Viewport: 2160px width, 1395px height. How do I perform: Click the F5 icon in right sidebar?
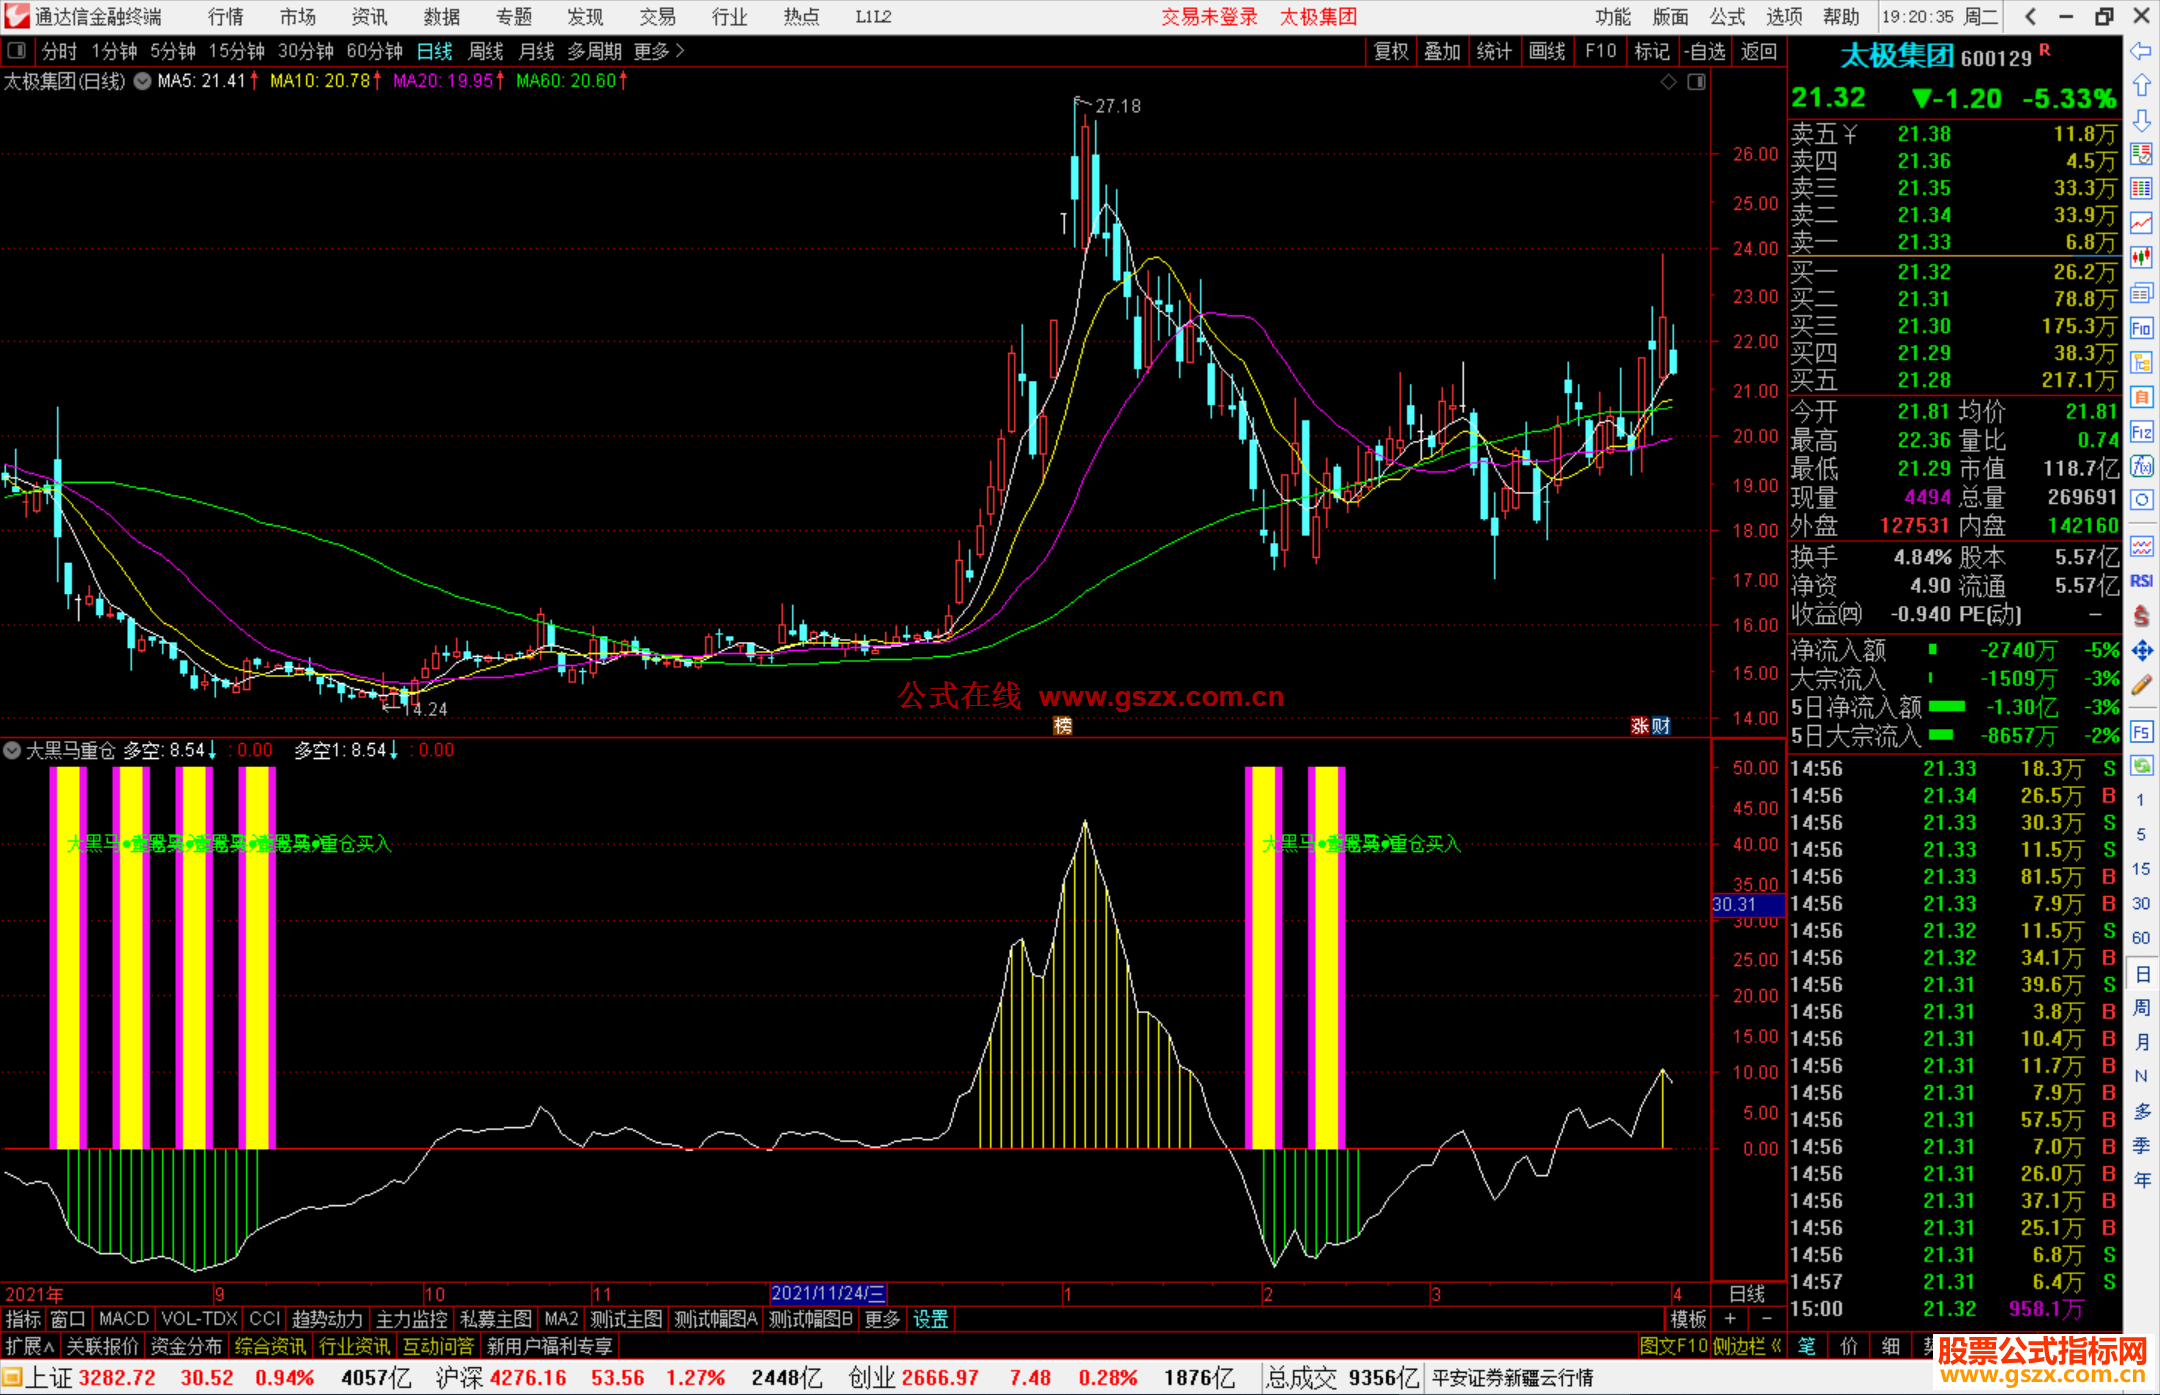pos(2141,732)
